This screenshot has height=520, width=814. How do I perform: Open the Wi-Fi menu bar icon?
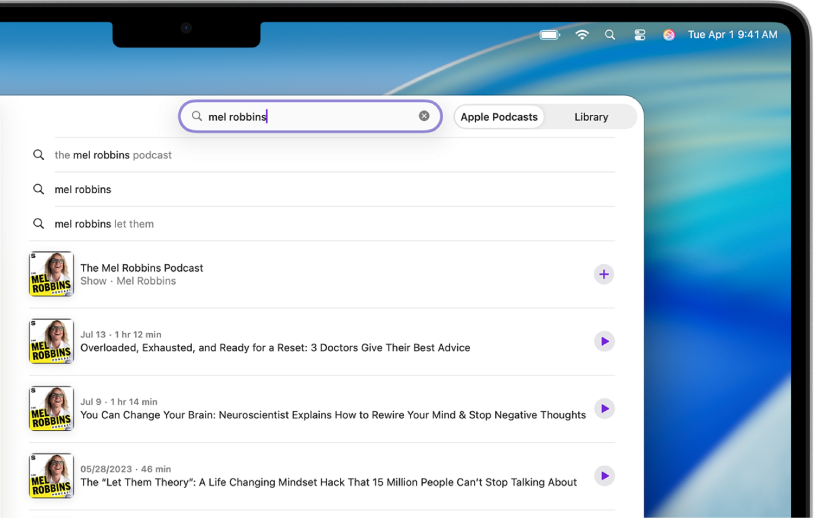coord(582,34)
